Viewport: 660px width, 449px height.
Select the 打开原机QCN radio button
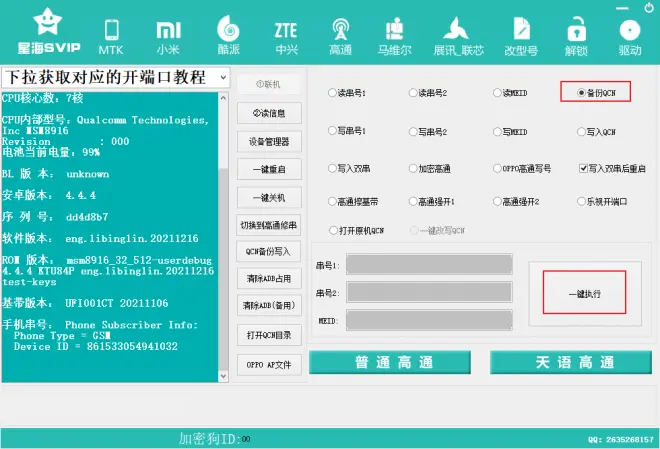pos(333,230)
